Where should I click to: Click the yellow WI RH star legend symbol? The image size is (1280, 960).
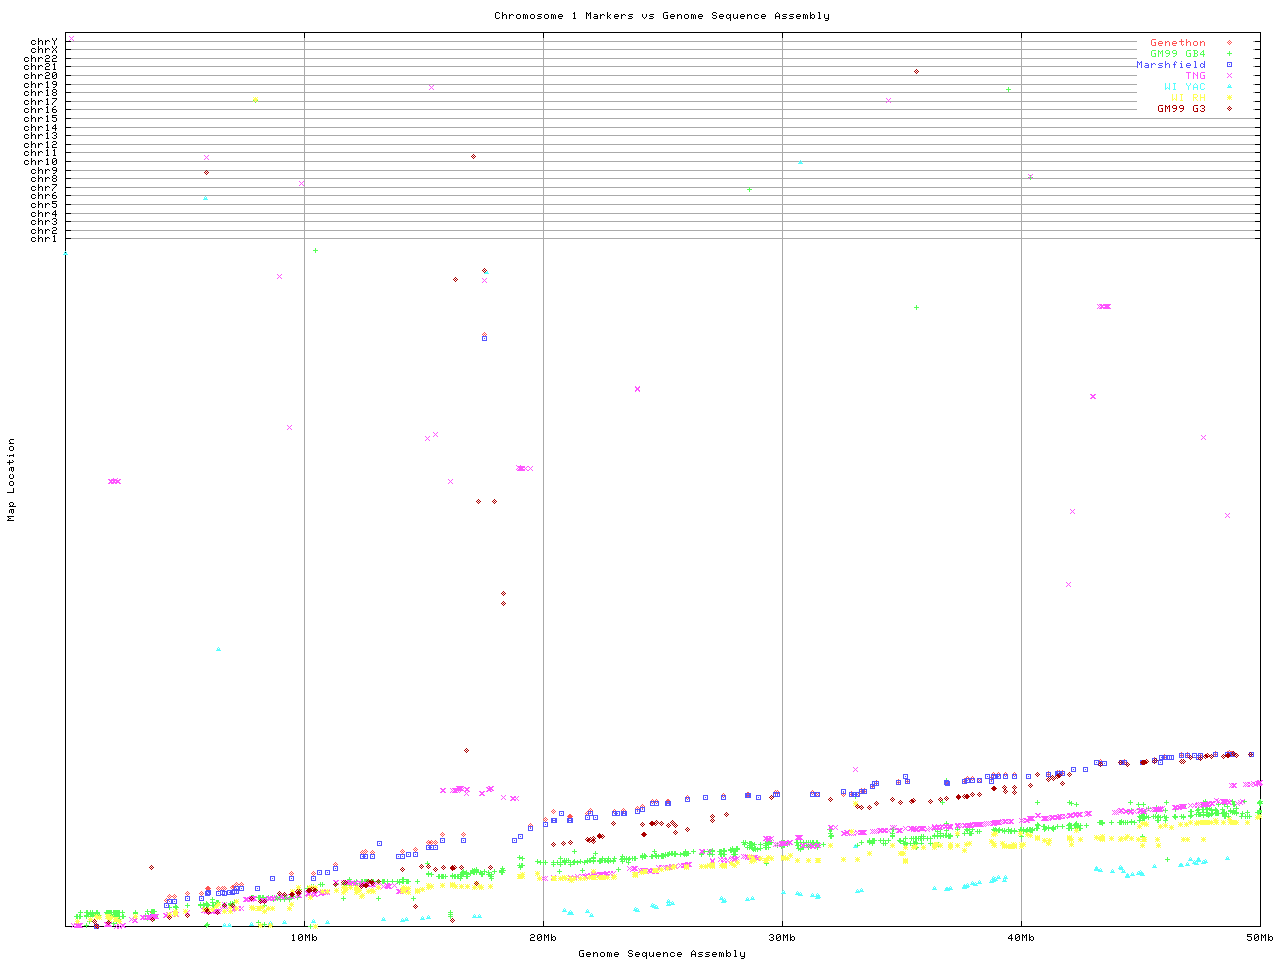tap(1229, 98)
